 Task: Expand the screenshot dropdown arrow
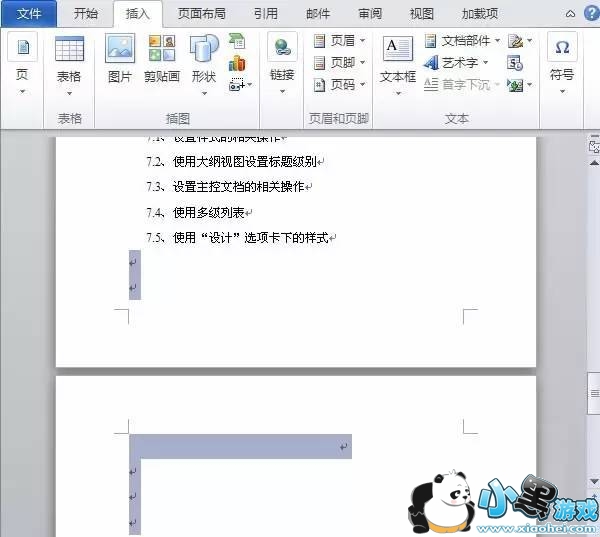click(250, 85)
